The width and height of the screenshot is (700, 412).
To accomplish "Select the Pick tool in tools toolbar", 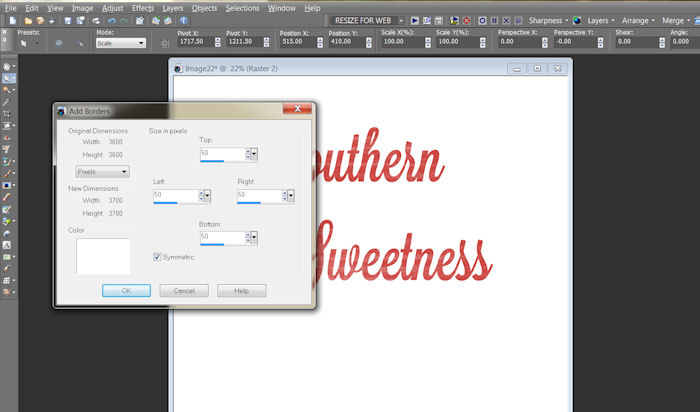I will (8, 78).
